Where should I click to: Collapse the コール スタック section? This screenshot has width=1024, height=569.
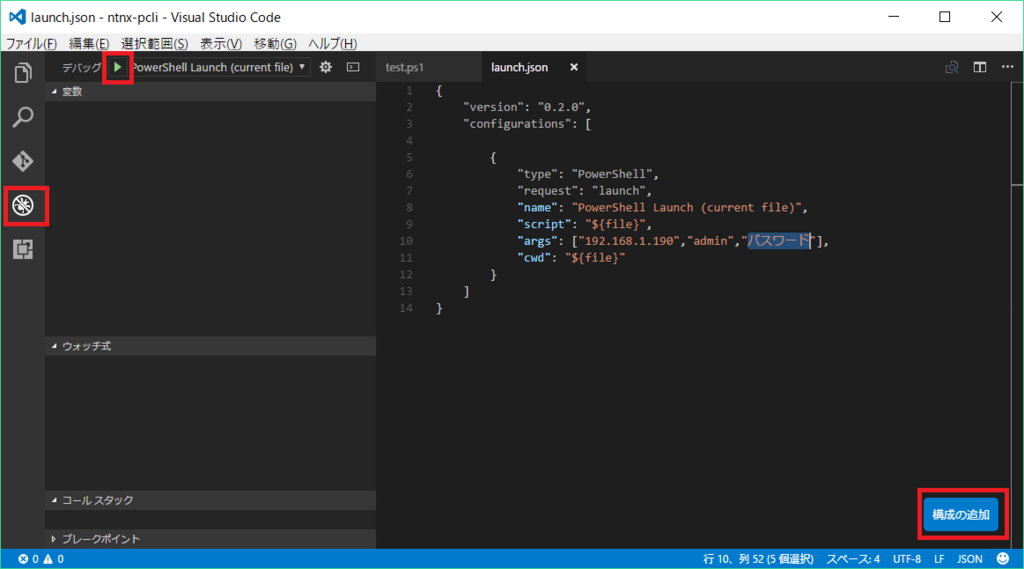click(x=210, y=500)
